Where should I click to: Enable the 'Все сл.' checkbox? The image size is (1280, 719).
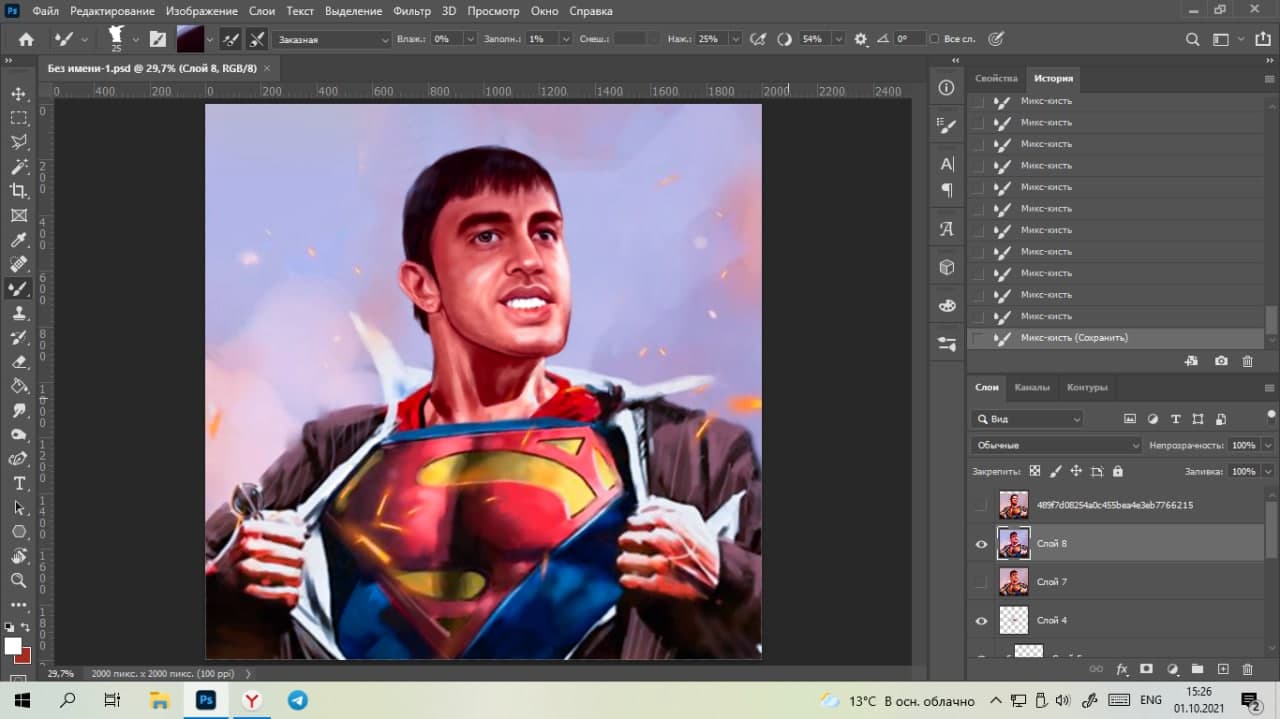coord(934,39)
